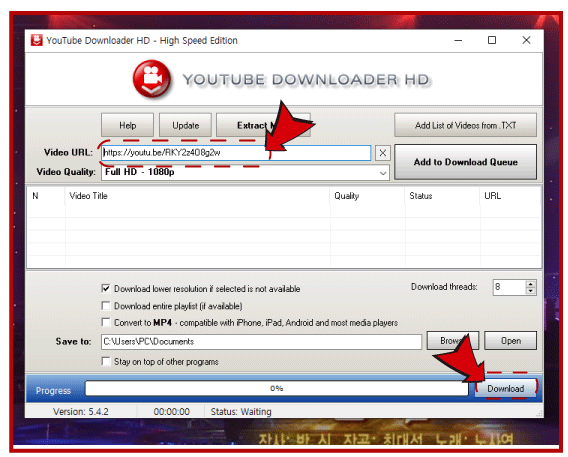Enable Convert to MP4 checkbox

point(106,323)
